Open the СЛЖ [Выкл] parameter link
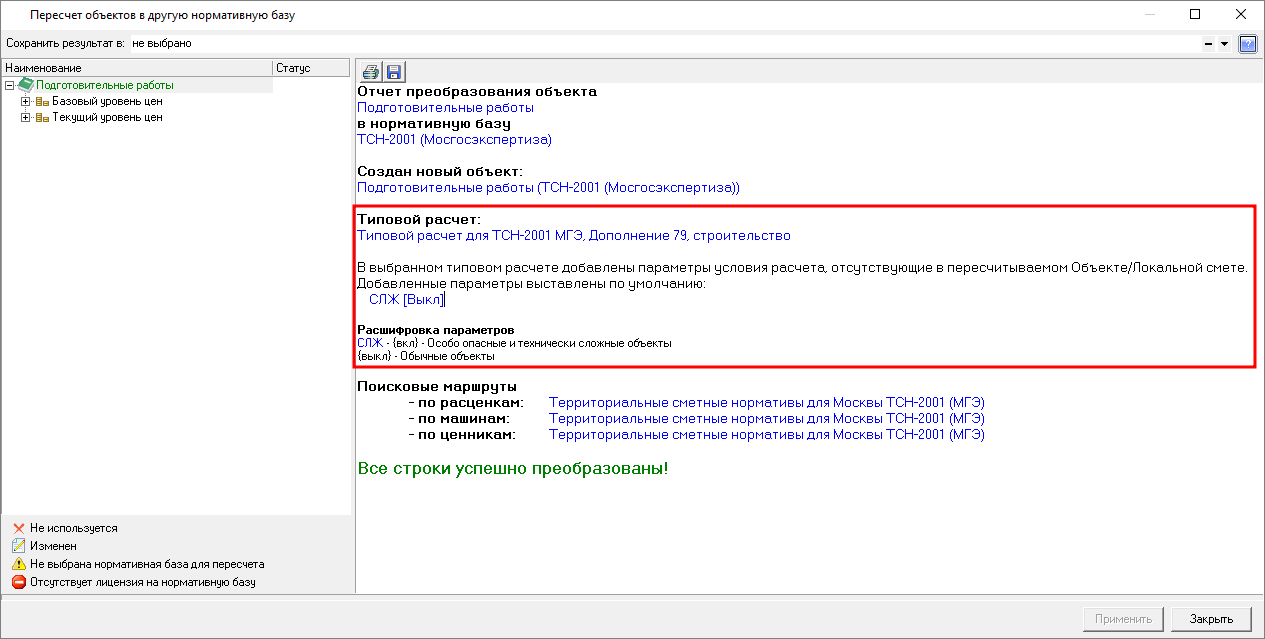The height and width of the screenshot is (639, 1265). tap(406, 299)
